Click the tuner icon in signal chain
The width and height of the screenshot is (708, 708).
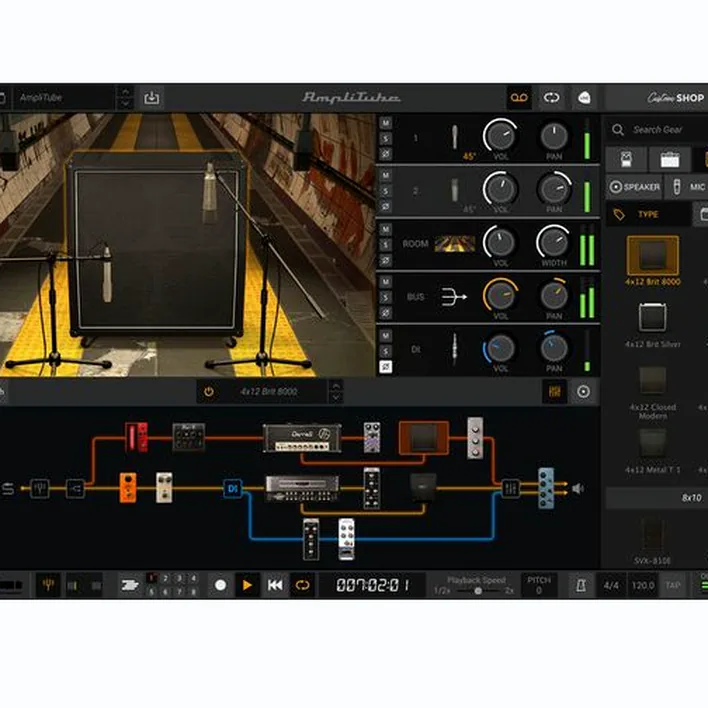coord(40,489)
